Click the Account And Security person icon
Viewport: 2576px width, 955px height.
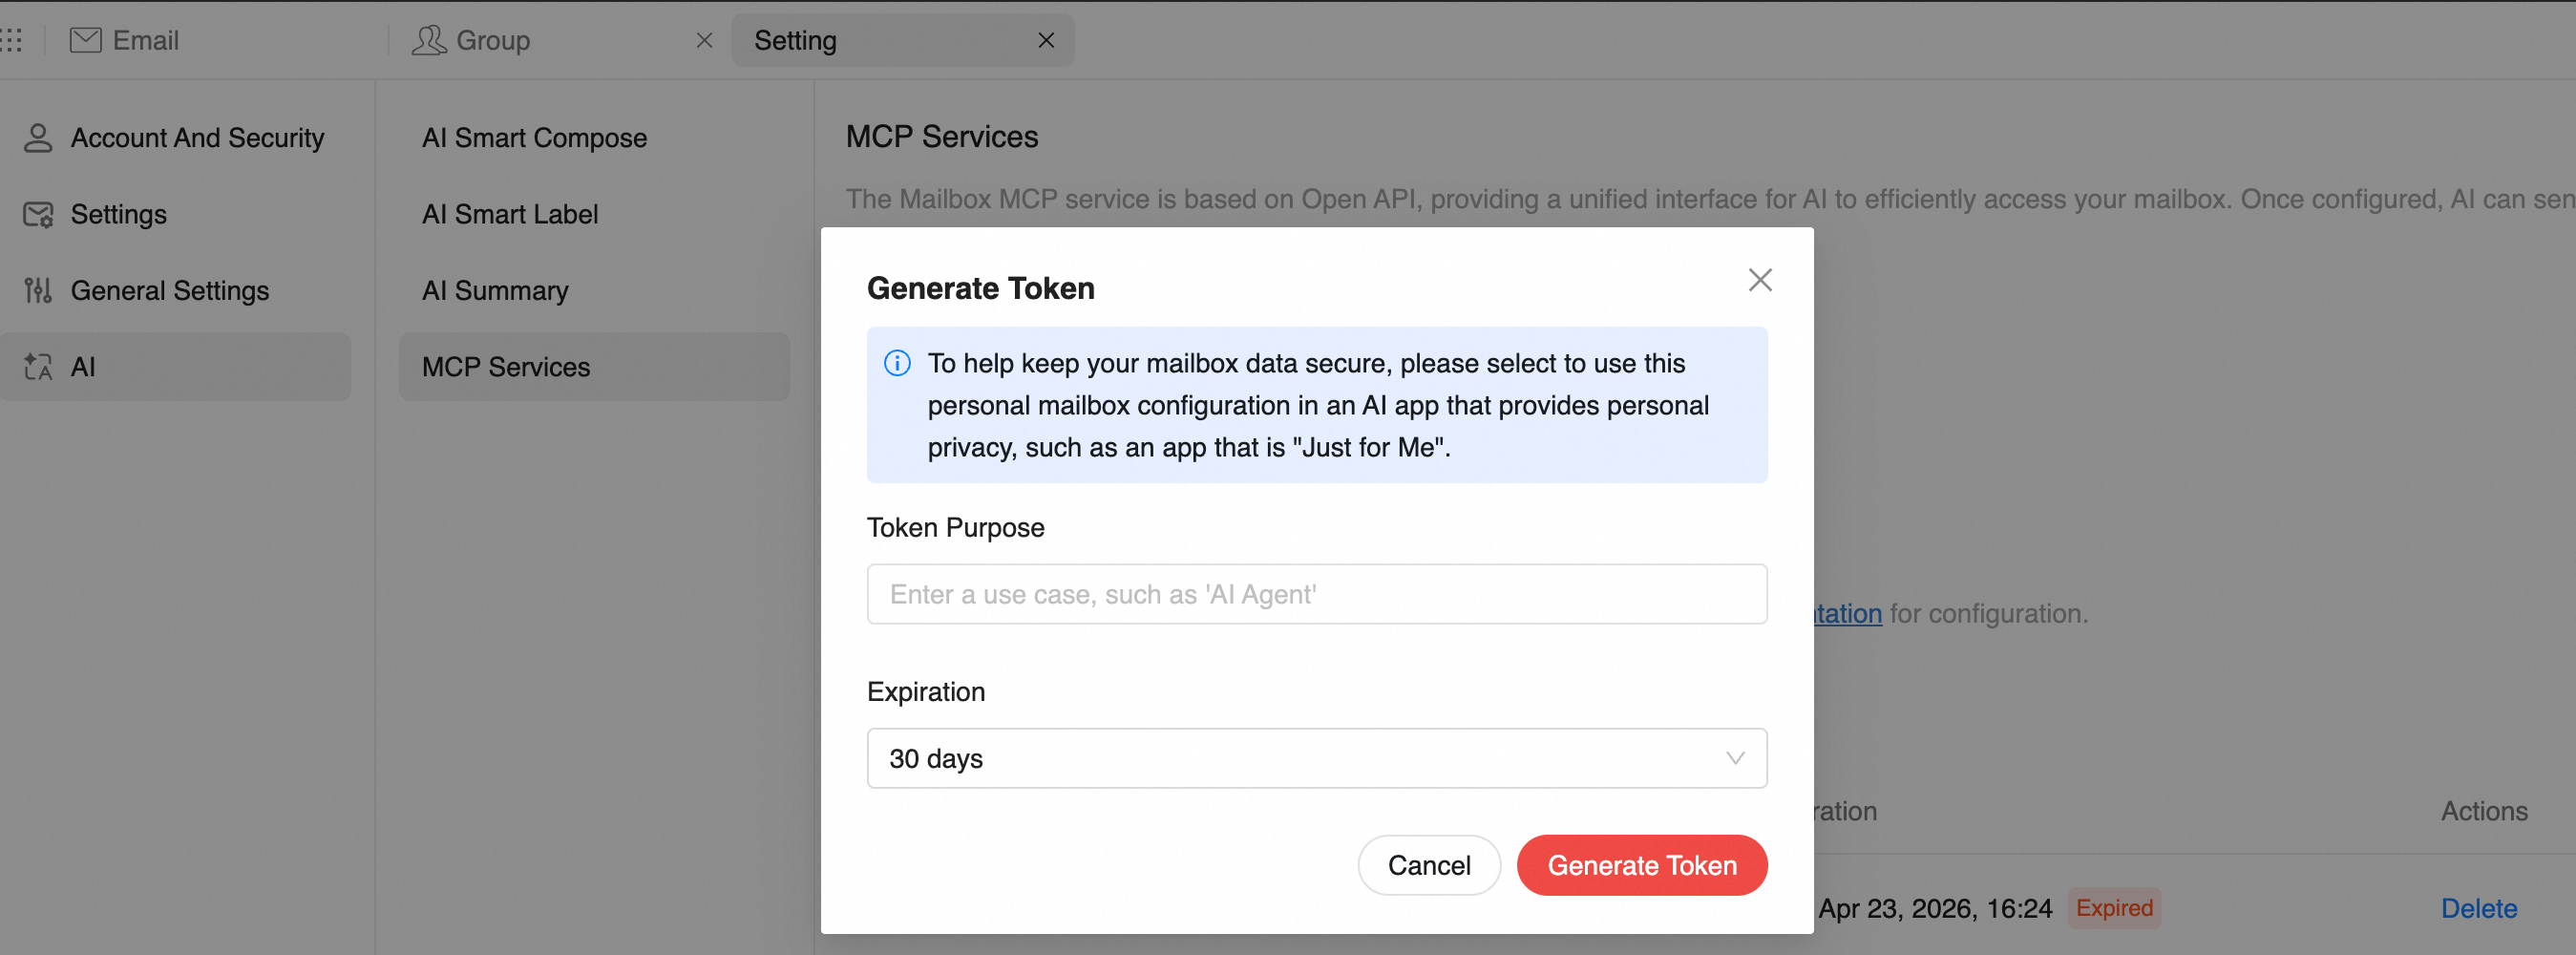click(x=38, y=138)
